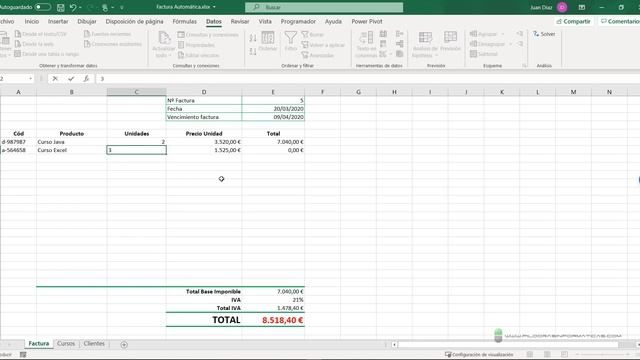640x360 pixels.
Task: Click the Comentarios button
Action: tap(620, 21)
